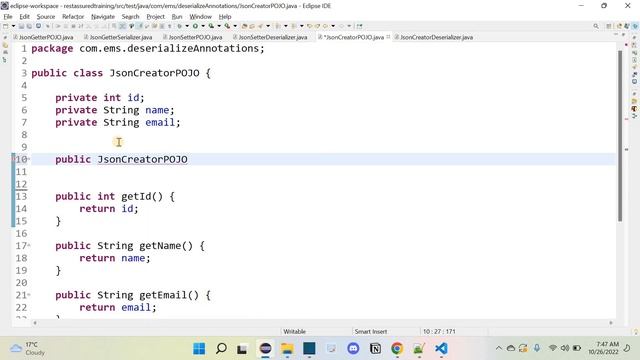The width and height of the screenshot is (640, 360).
Task: Open Discord from the taskbar
Action: click(x=353, y=349)
